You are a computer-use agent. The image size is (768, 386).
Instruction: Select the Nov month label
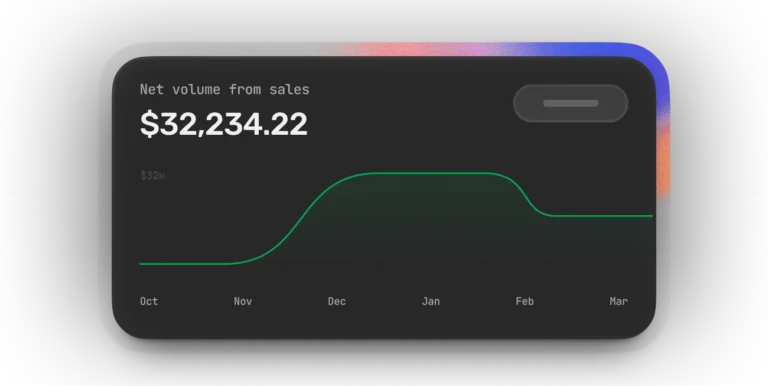click(x=243, y=301)
